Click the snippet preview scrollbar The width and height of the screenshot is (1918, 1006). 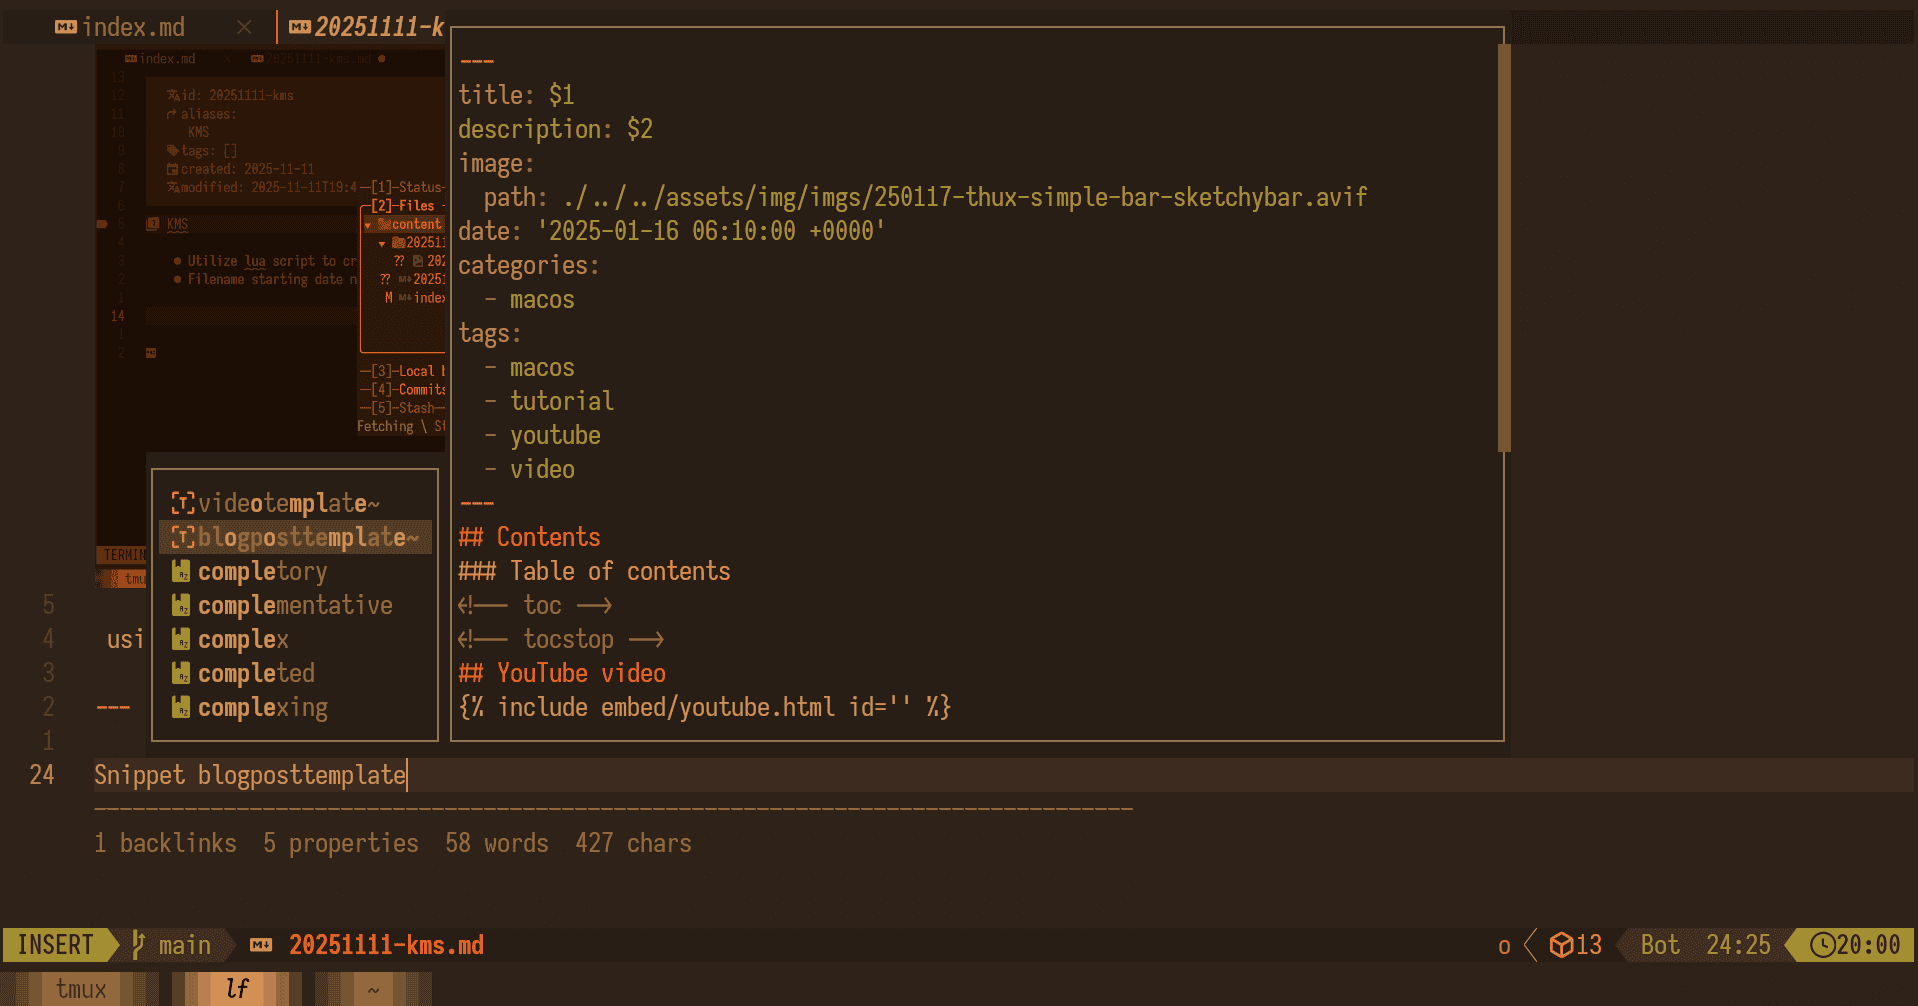click(1503, 248)
